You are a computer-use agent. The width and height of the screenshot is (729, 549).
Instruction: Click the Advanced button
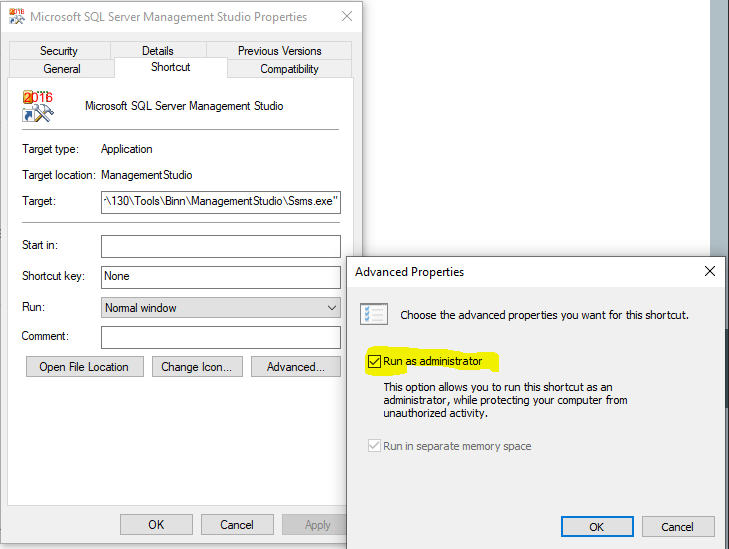tap(296, 367)
